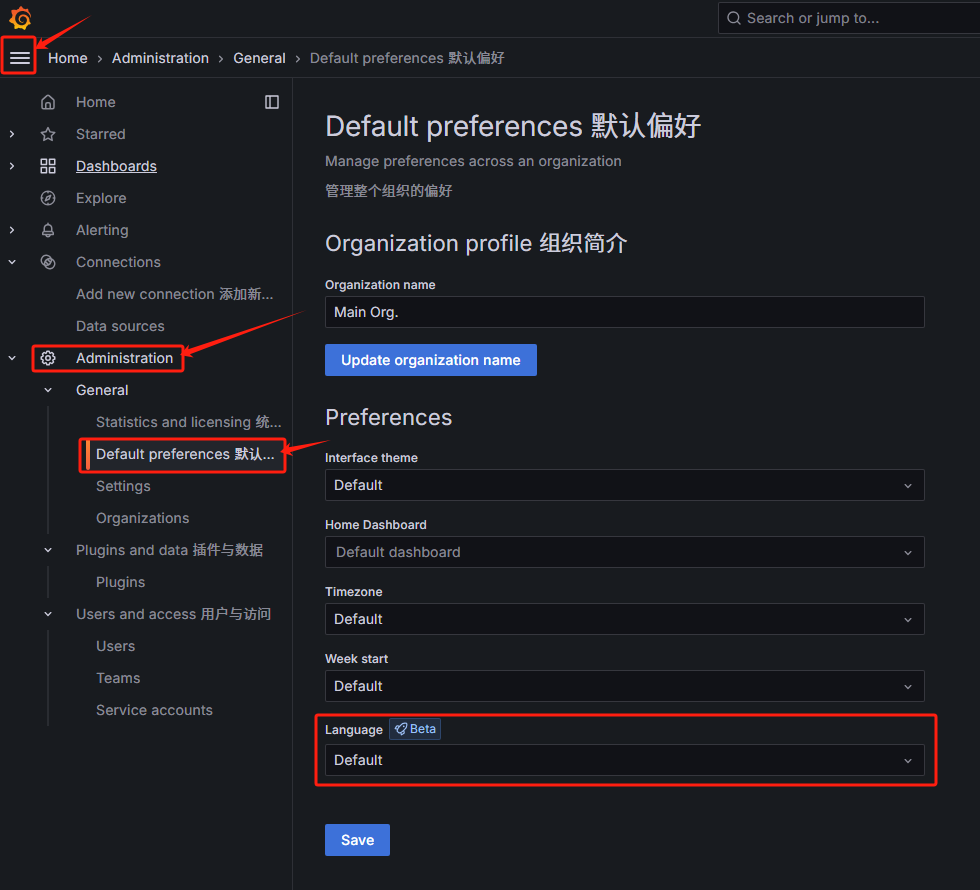The image size is (980, 890).
Task: Collapse Plugins and data subsection
Action: point(48,550)
